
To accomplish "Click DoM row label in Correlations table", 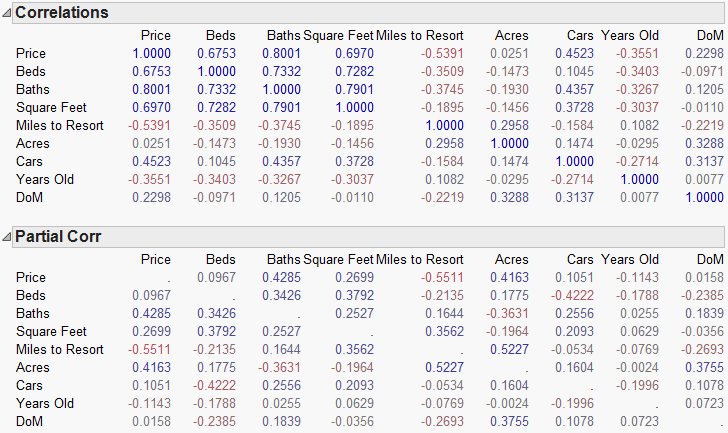I will tap(29, 198).
